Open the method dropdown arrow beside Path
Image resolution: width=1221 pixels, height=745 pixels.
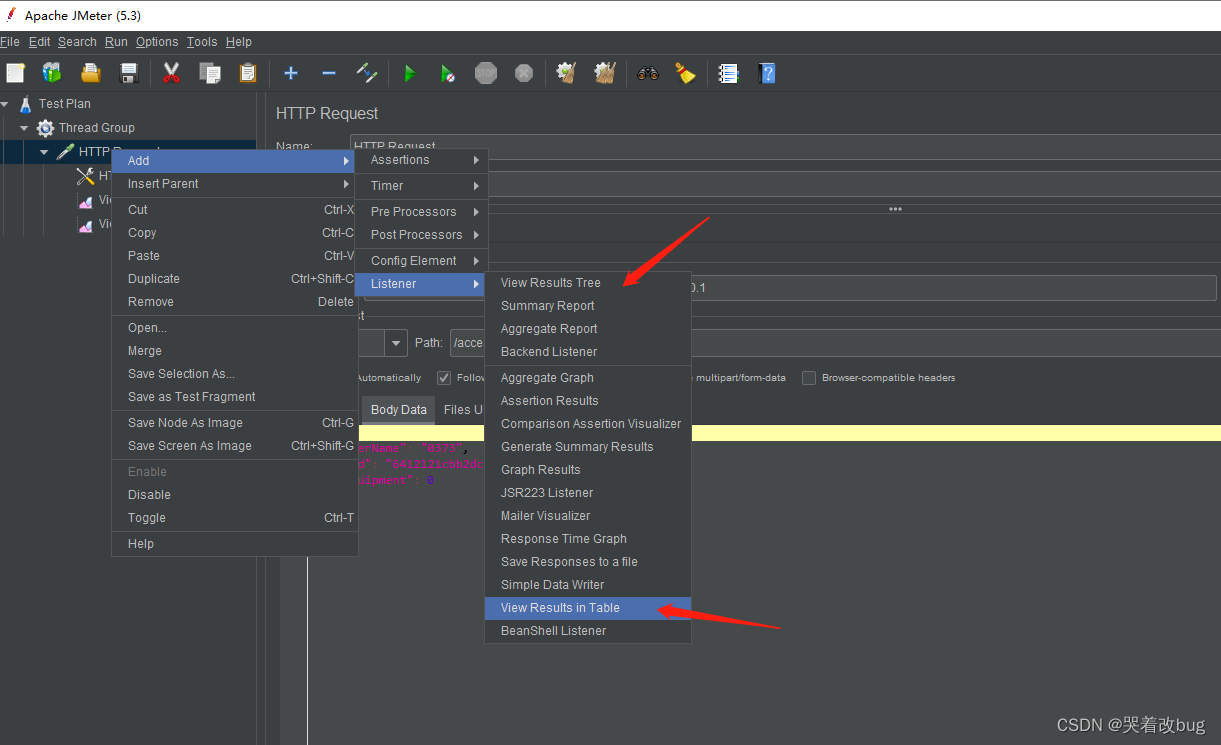396,343
